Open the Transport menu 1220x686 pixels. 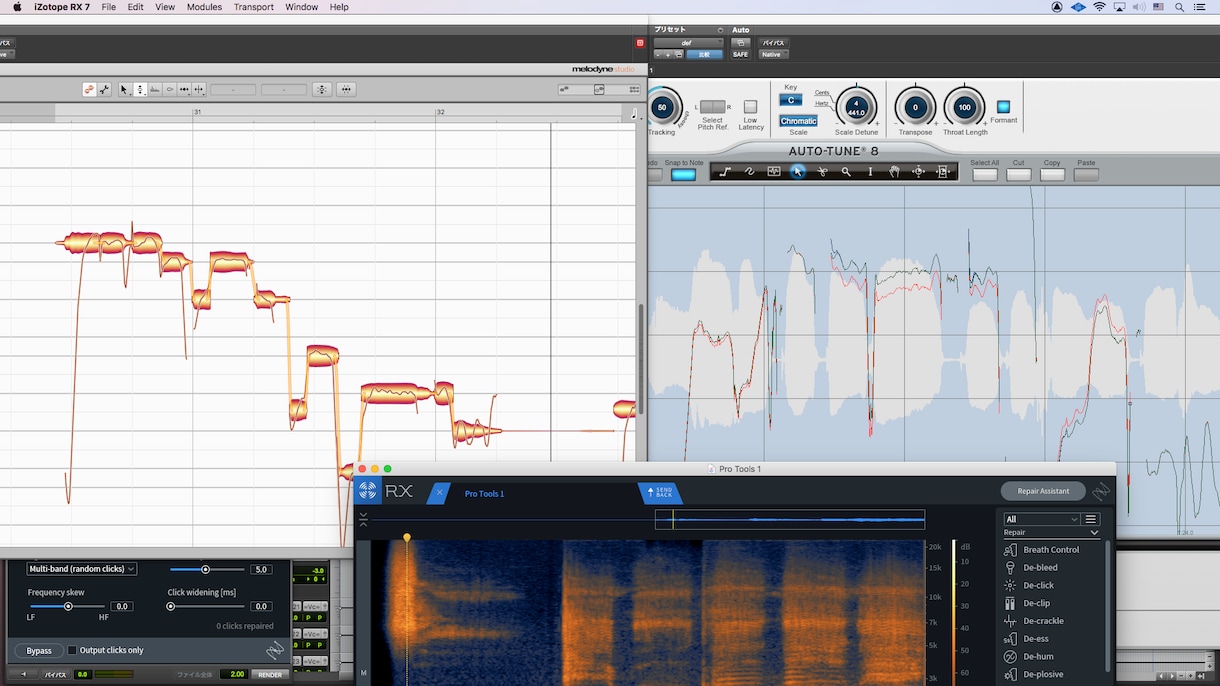pos(254,7)
